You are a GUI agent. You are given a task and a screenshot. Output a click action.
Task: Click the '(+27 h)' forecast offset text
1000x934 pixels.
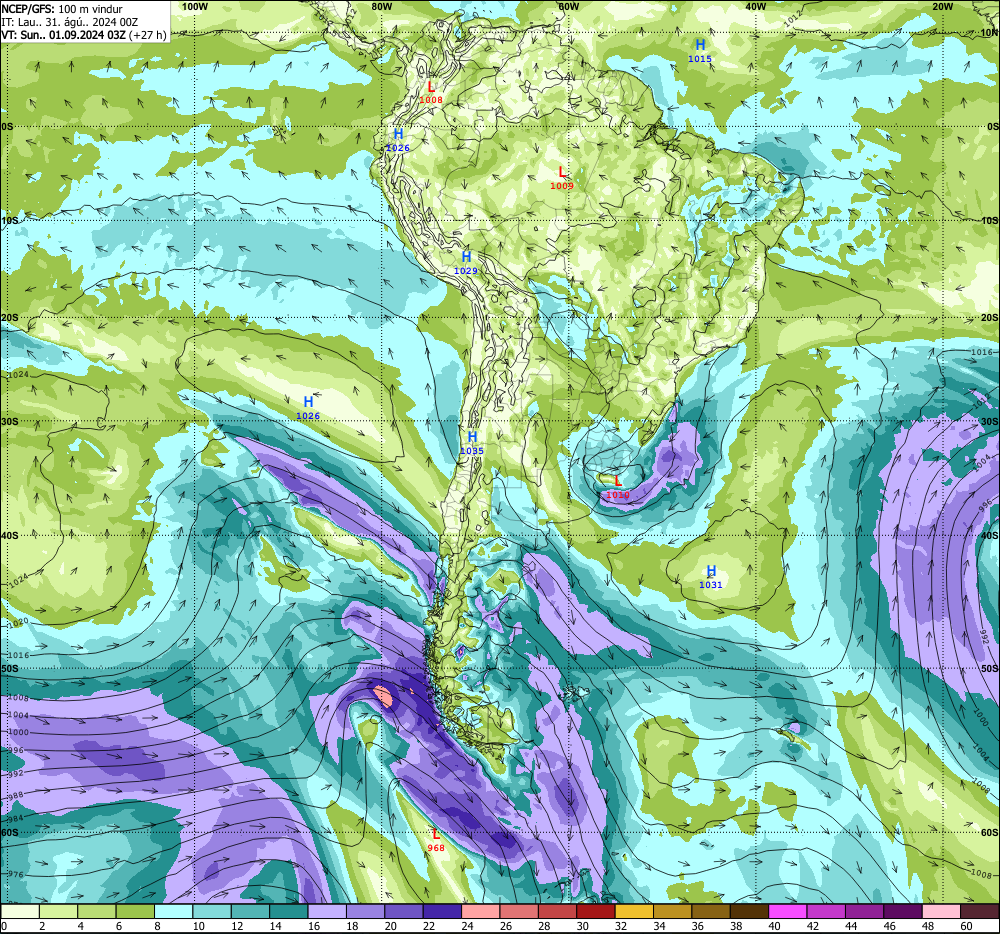click(x=148, y=34)
